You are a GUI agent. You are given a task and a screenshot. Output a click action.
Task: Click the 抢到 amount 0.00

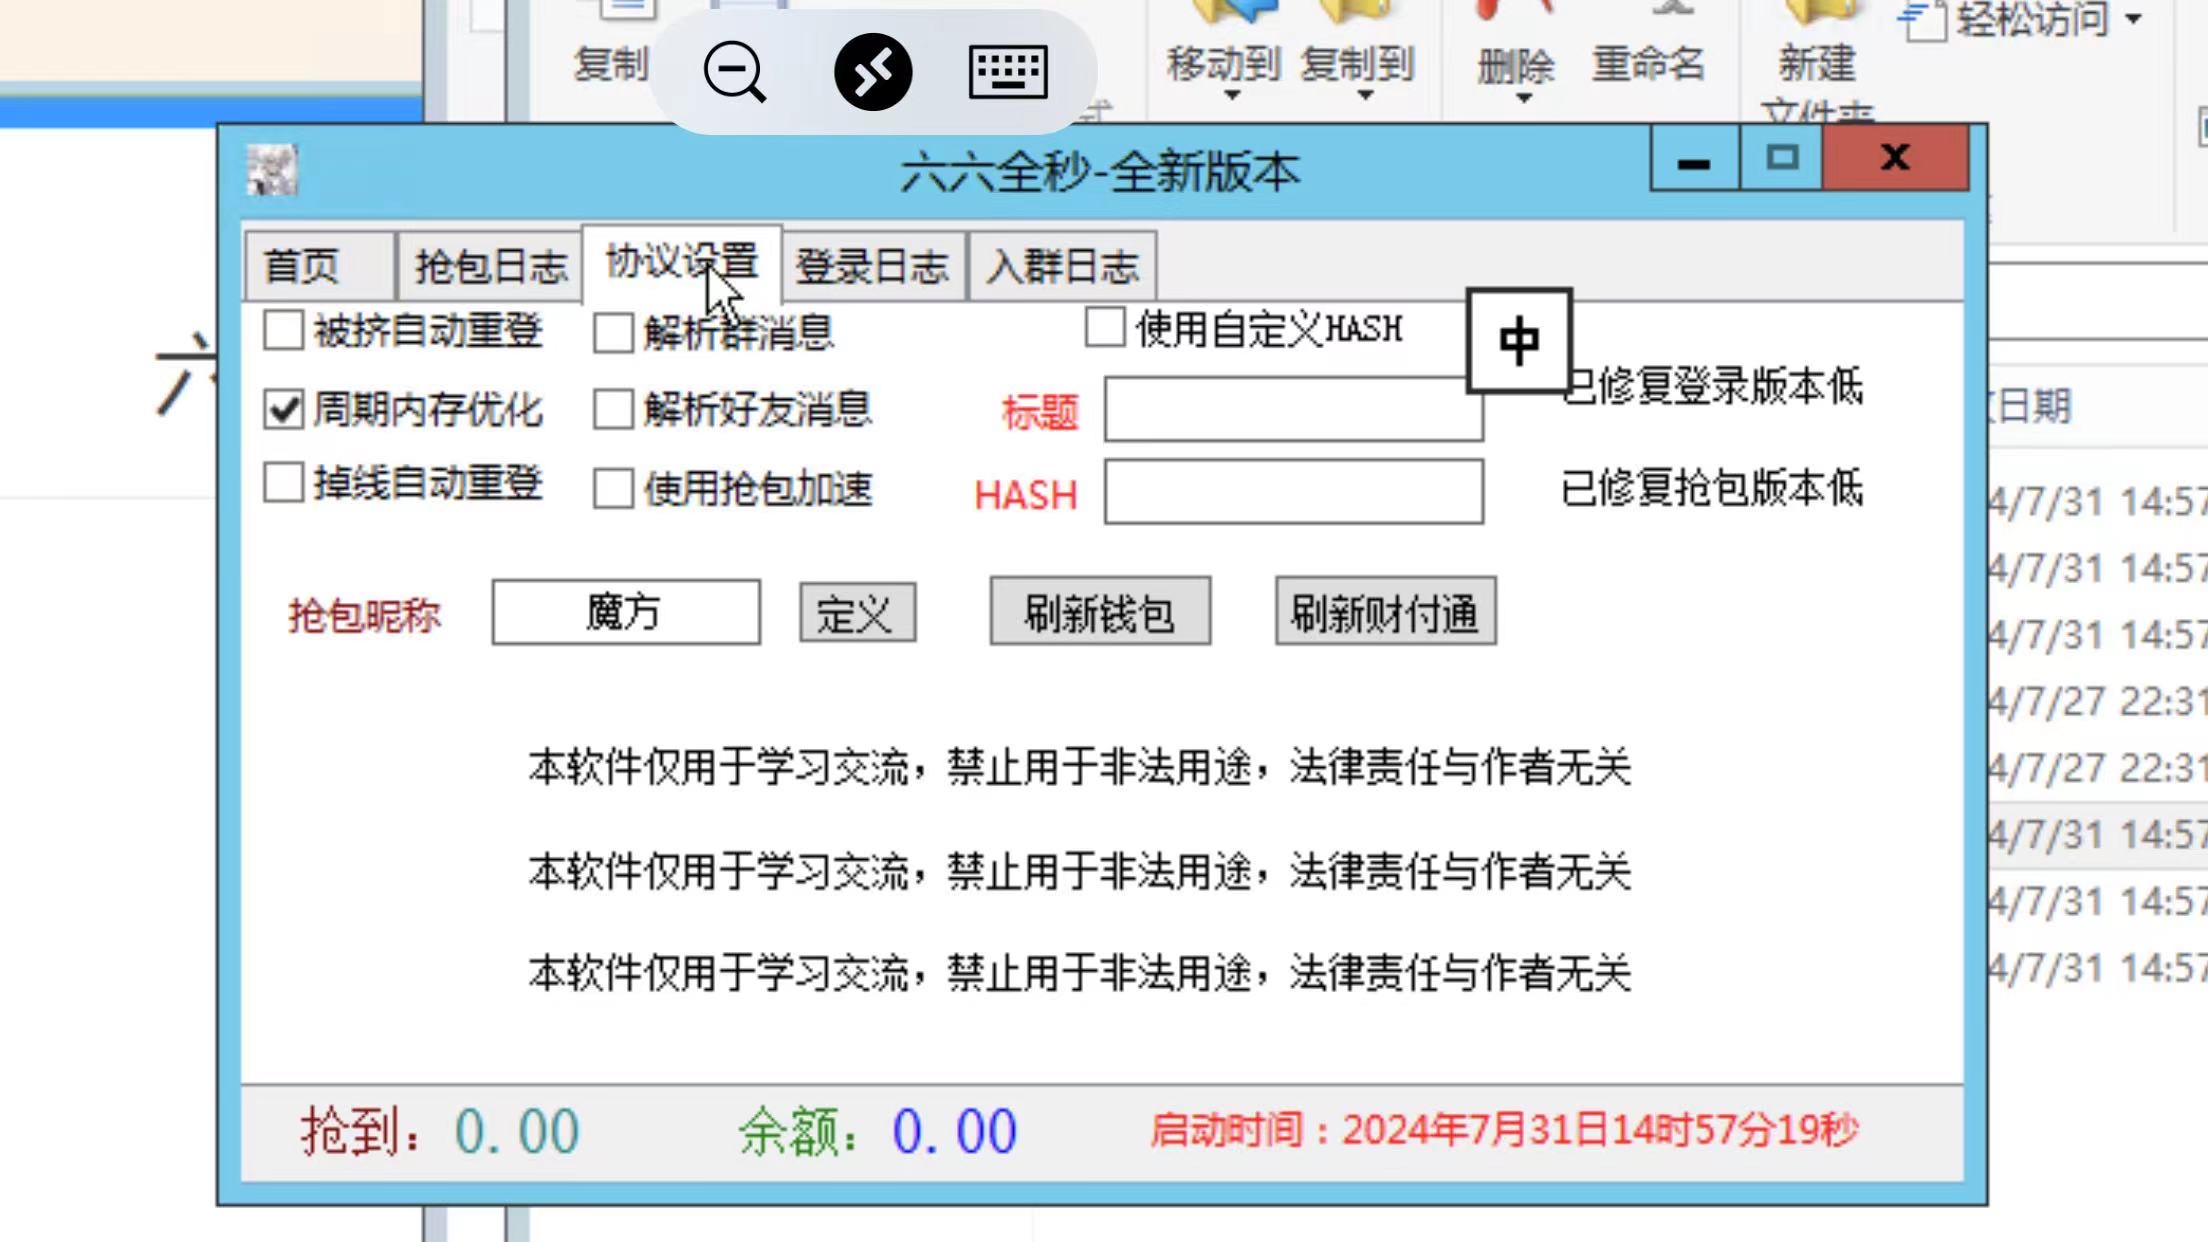pyautogui.click(x=517, y=1132)
